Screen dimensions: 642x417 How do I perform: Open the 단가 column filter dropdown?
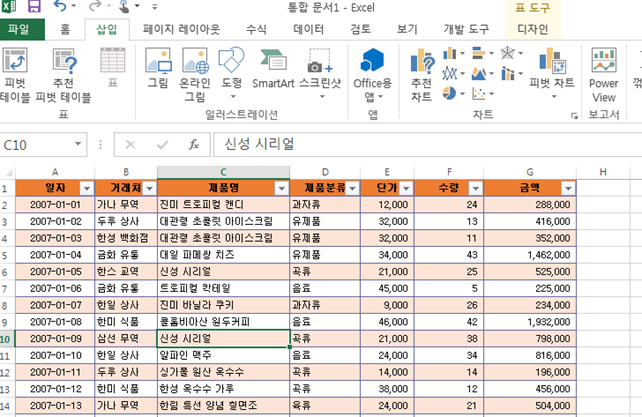406,188
